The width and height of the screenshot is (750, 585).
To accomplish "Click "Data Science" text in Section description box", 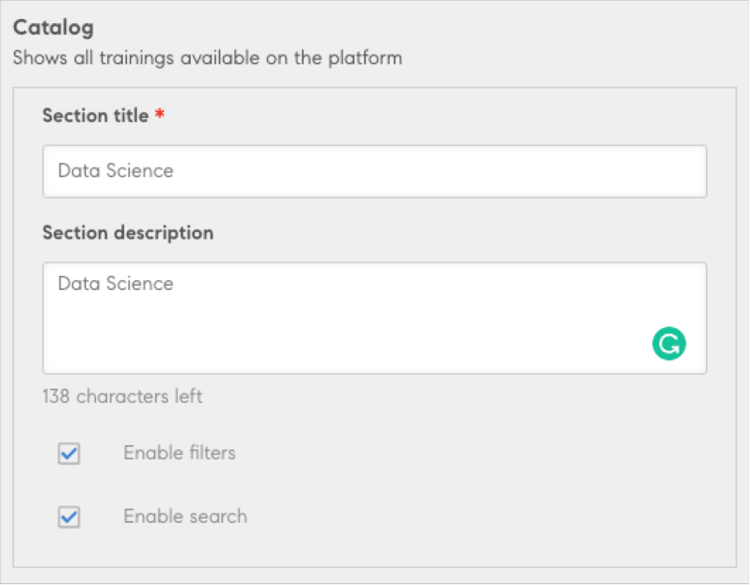I will (115, 284).
